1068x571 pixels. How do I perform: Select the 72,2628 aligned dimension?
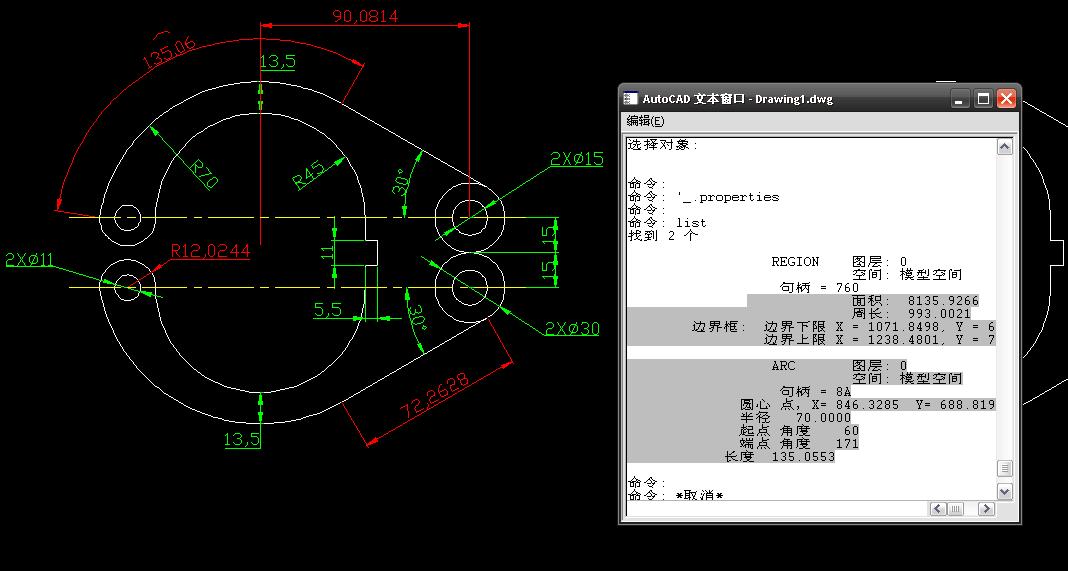click(x=435, y=396)
